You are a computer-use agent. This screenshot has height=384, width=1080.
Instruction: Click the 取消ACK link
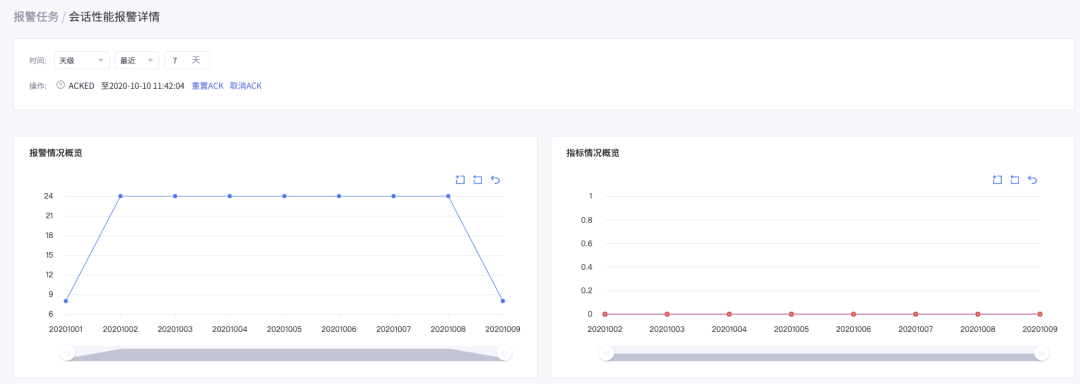[x=246, y=86]
